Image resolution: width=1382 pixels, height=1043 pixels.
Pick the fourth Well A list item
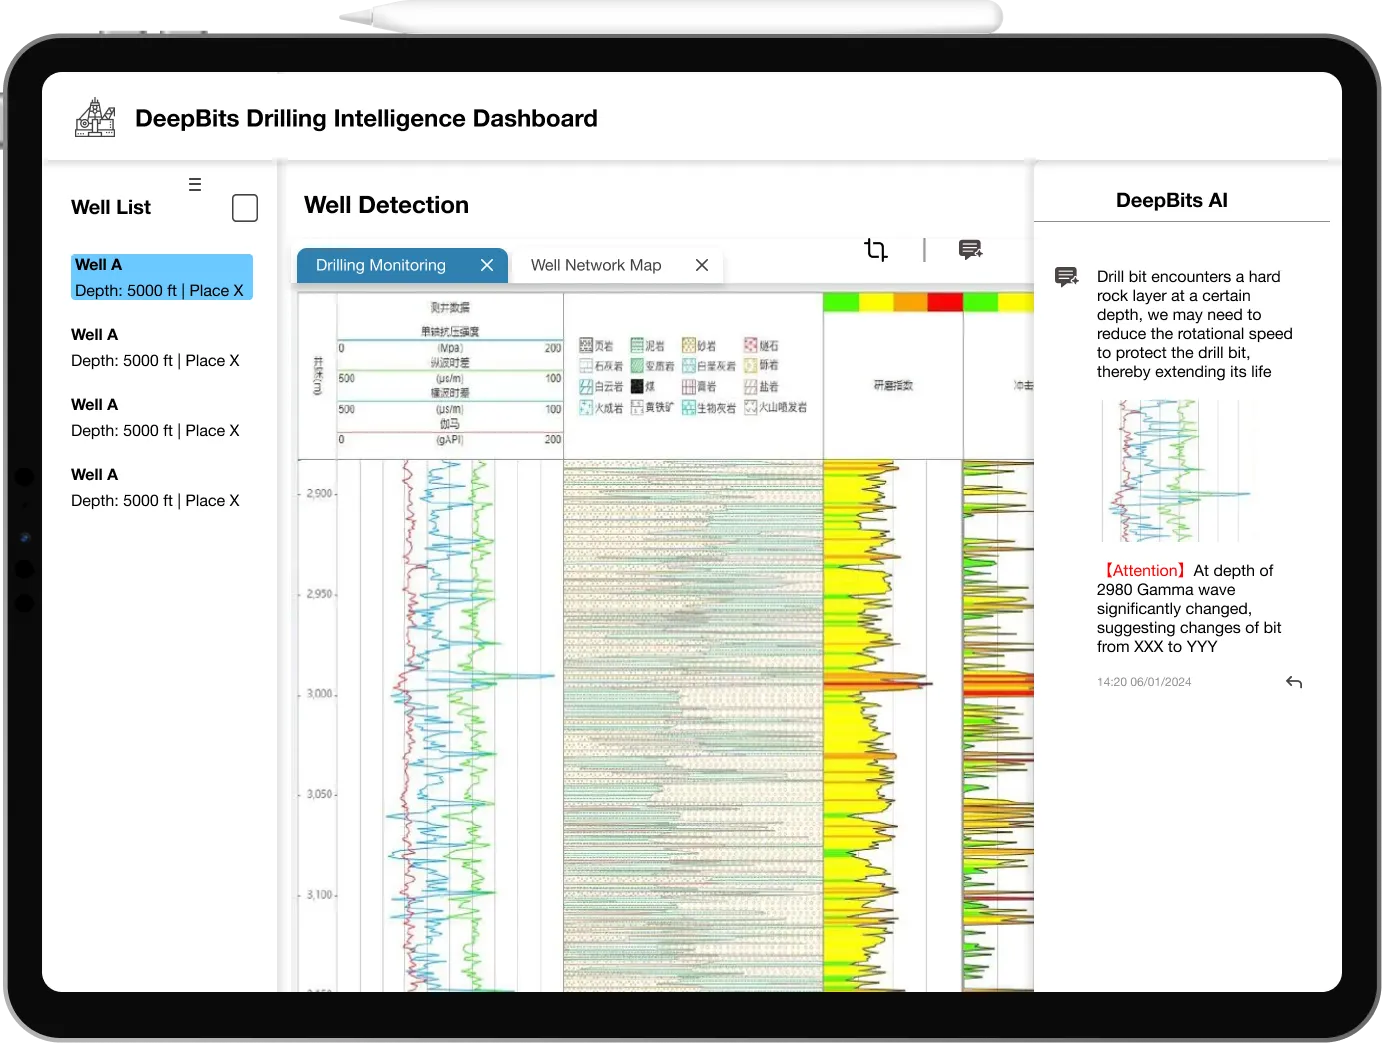tap(155, 487)
